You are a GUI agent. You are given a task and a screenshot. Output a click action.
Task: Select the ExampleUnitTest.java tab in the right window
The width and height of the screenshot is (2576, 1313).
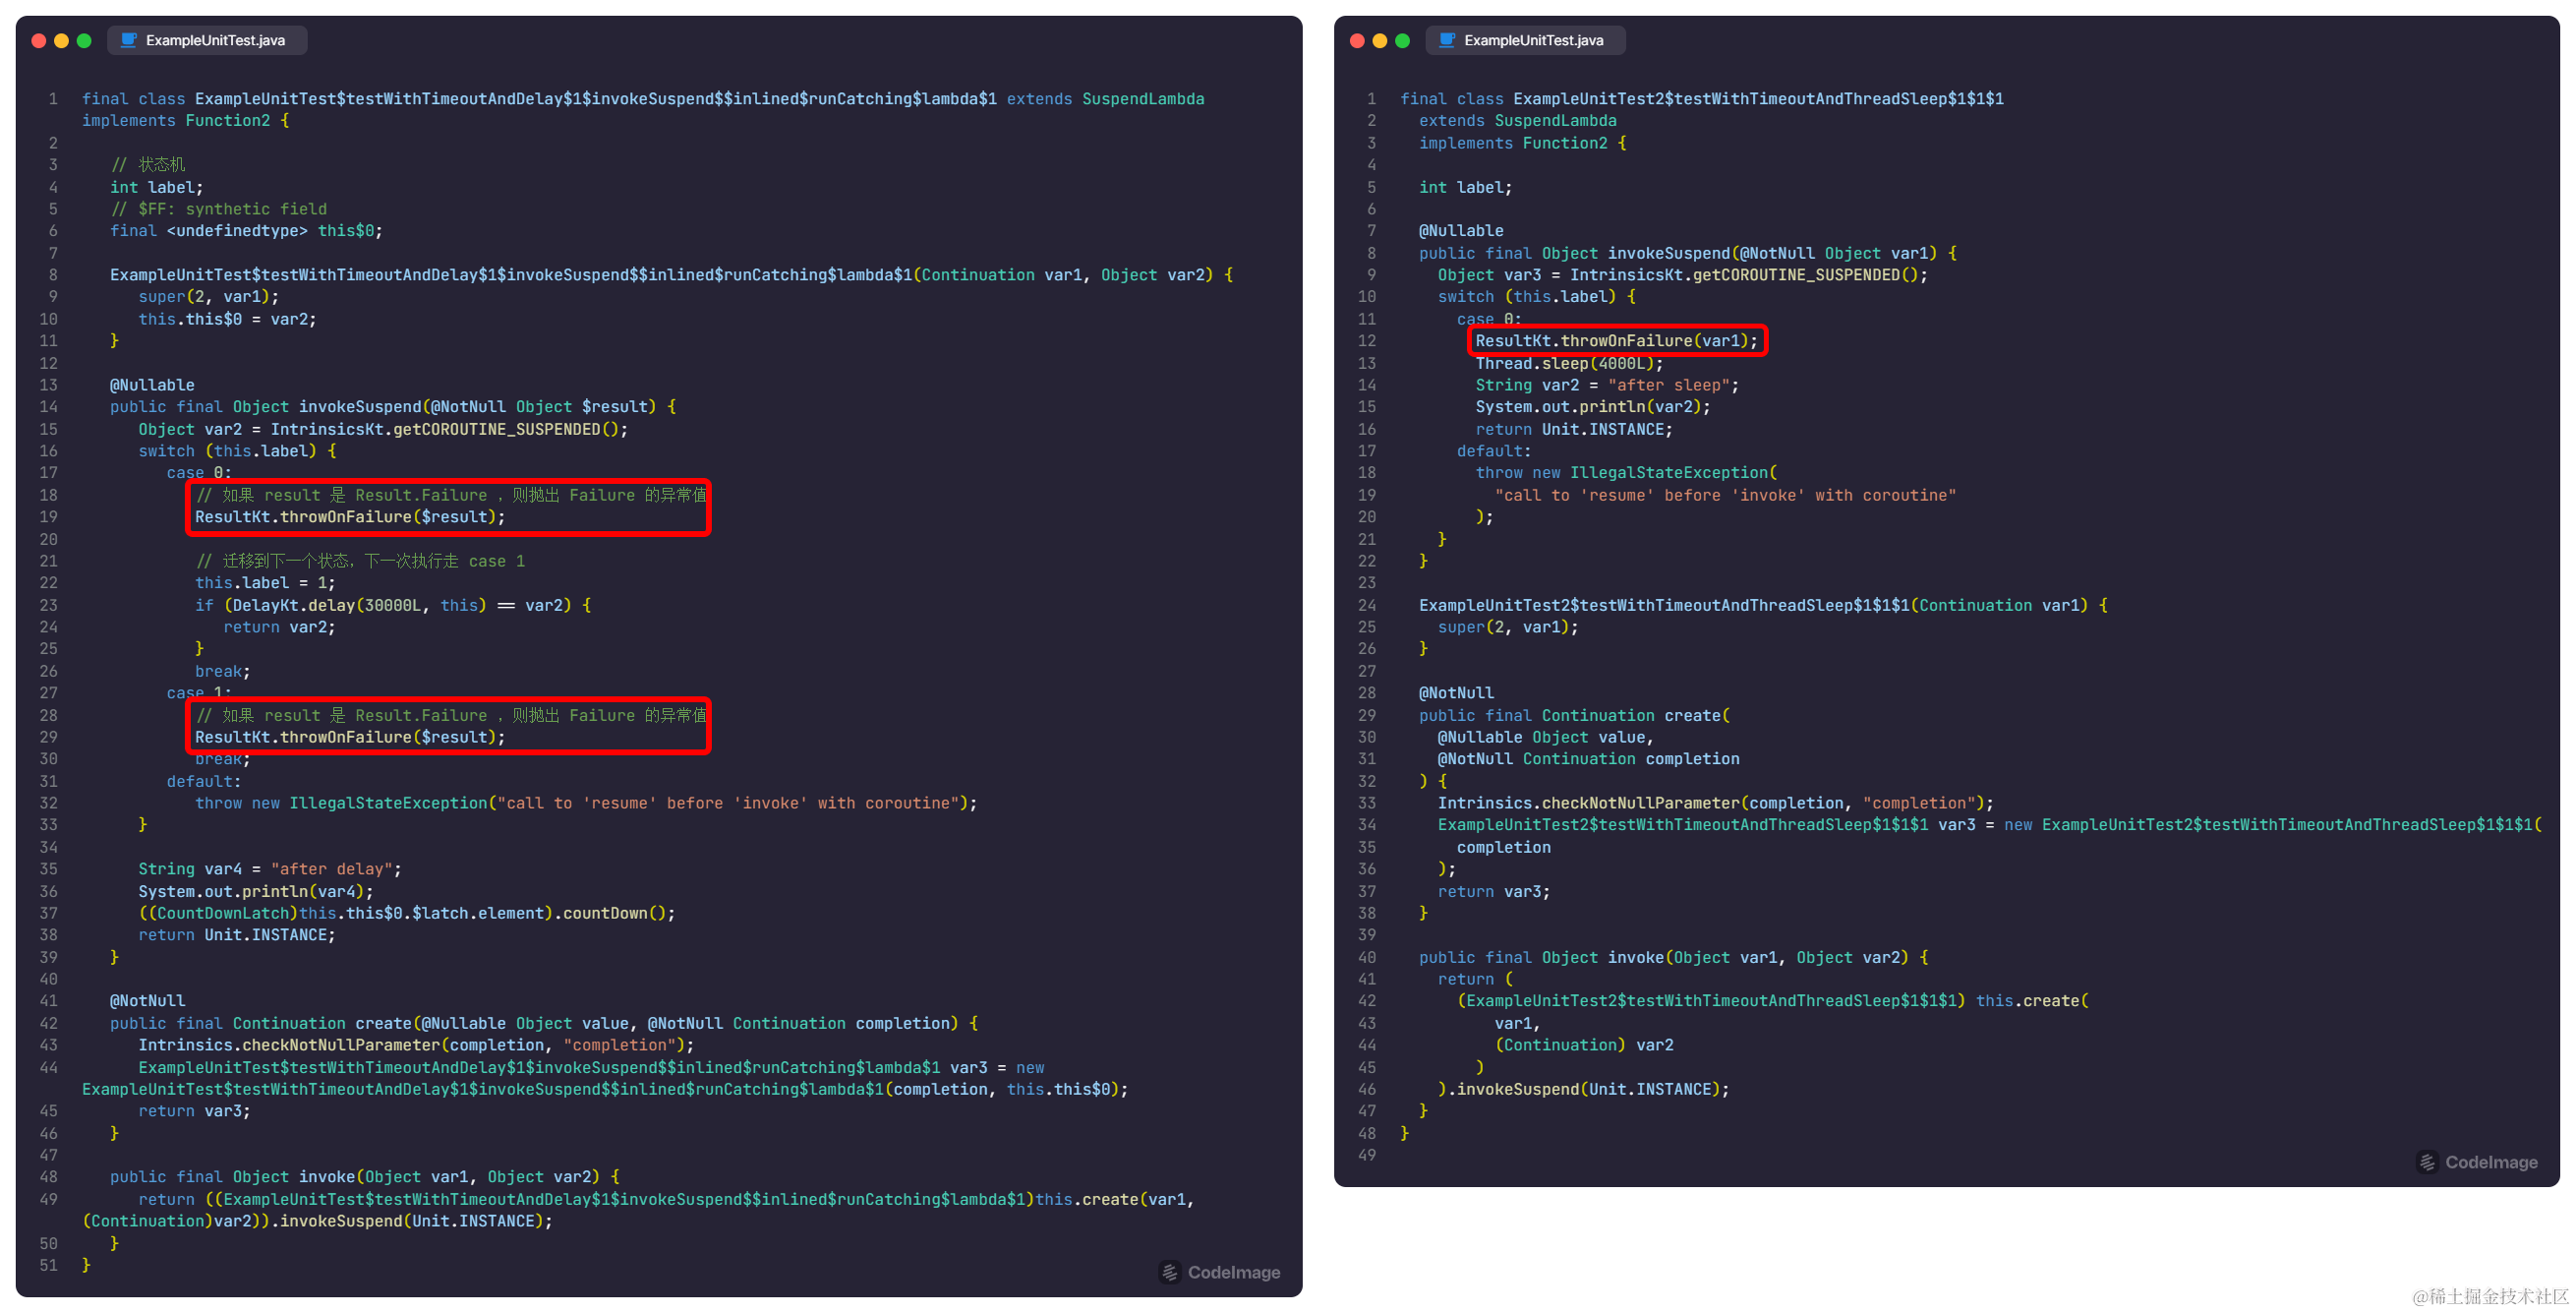pyautogui.click(x=1525, y=40)
